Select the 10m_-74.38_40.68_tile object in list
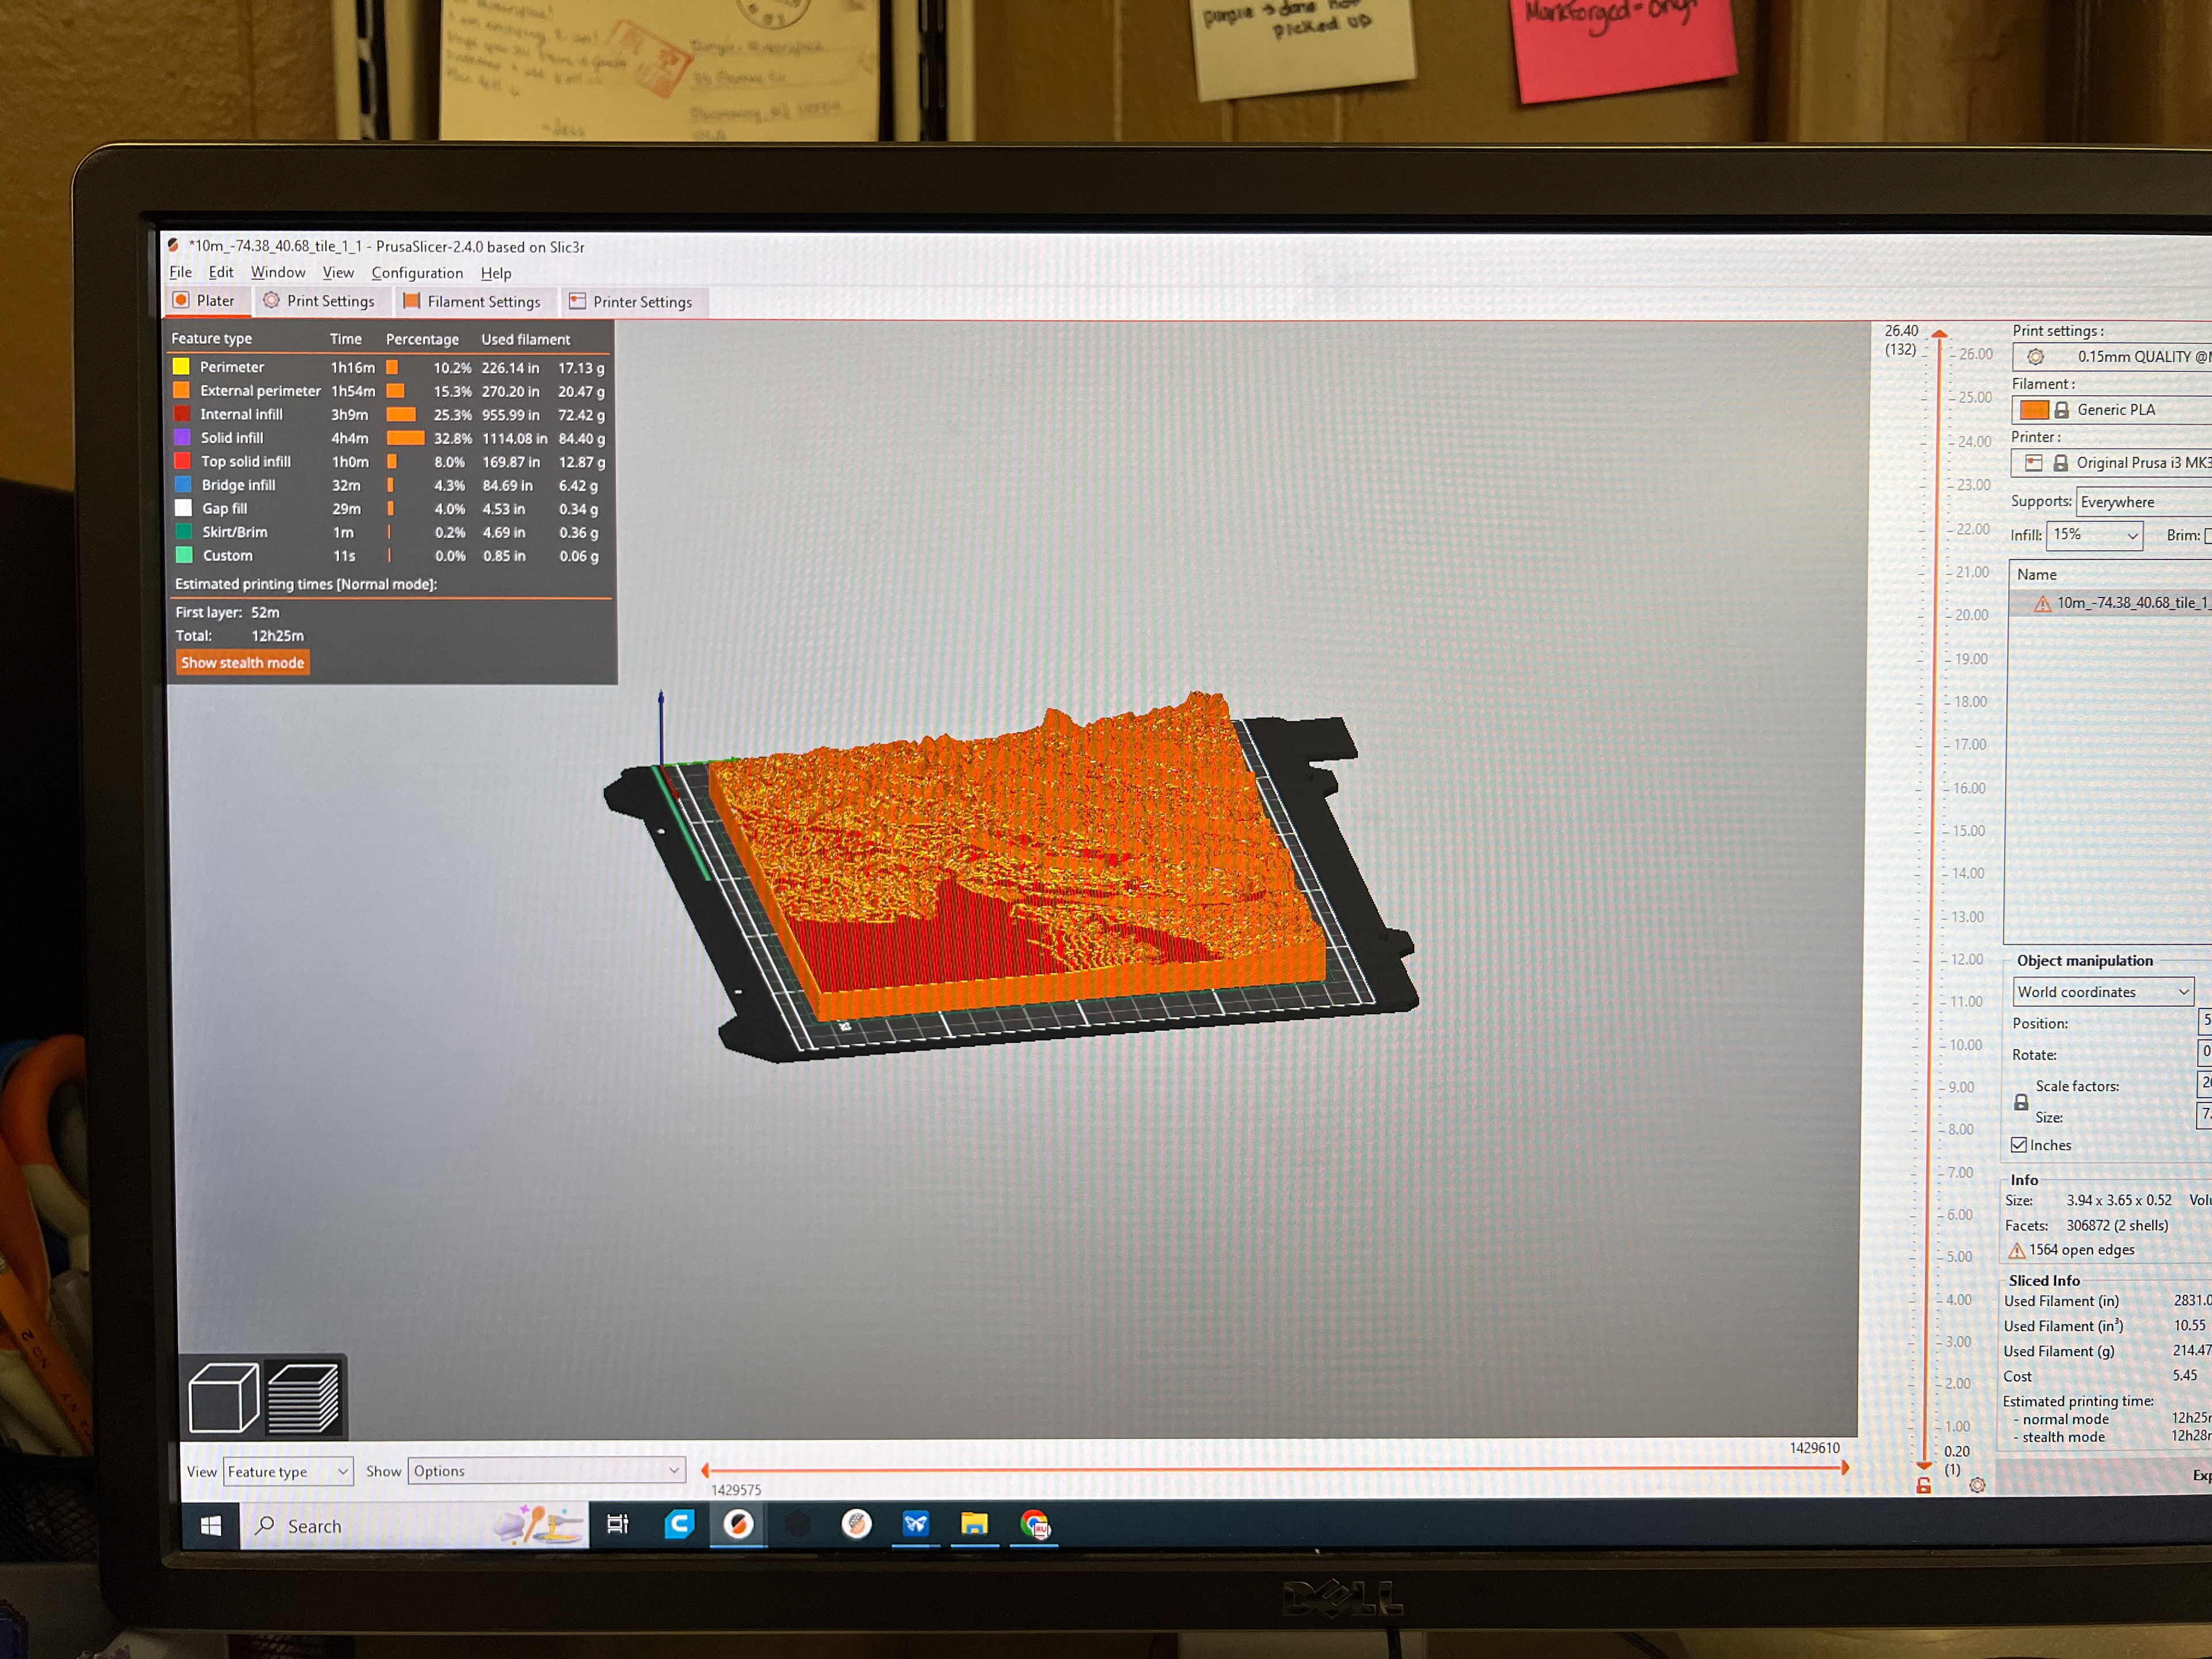The width and height of the screenshot is (2212, 1659). [x=2111, y=603]
